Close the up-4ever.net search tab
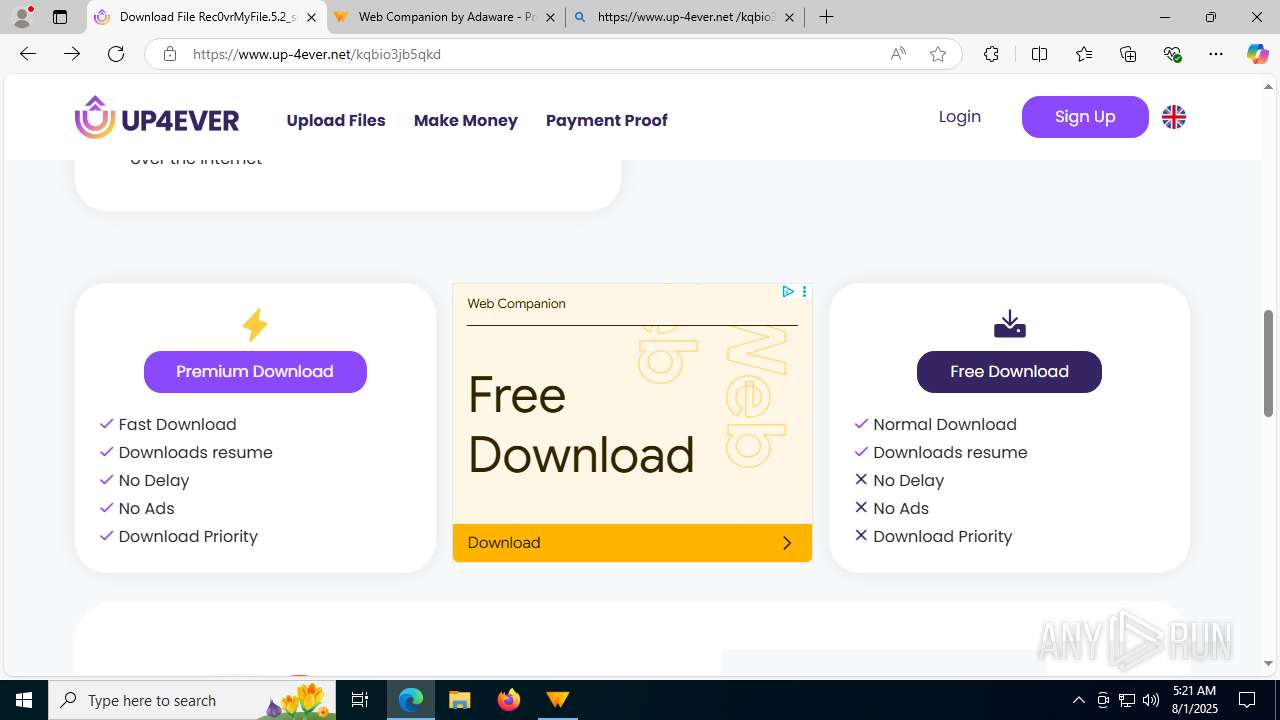1280x720 pixels. 789,17
